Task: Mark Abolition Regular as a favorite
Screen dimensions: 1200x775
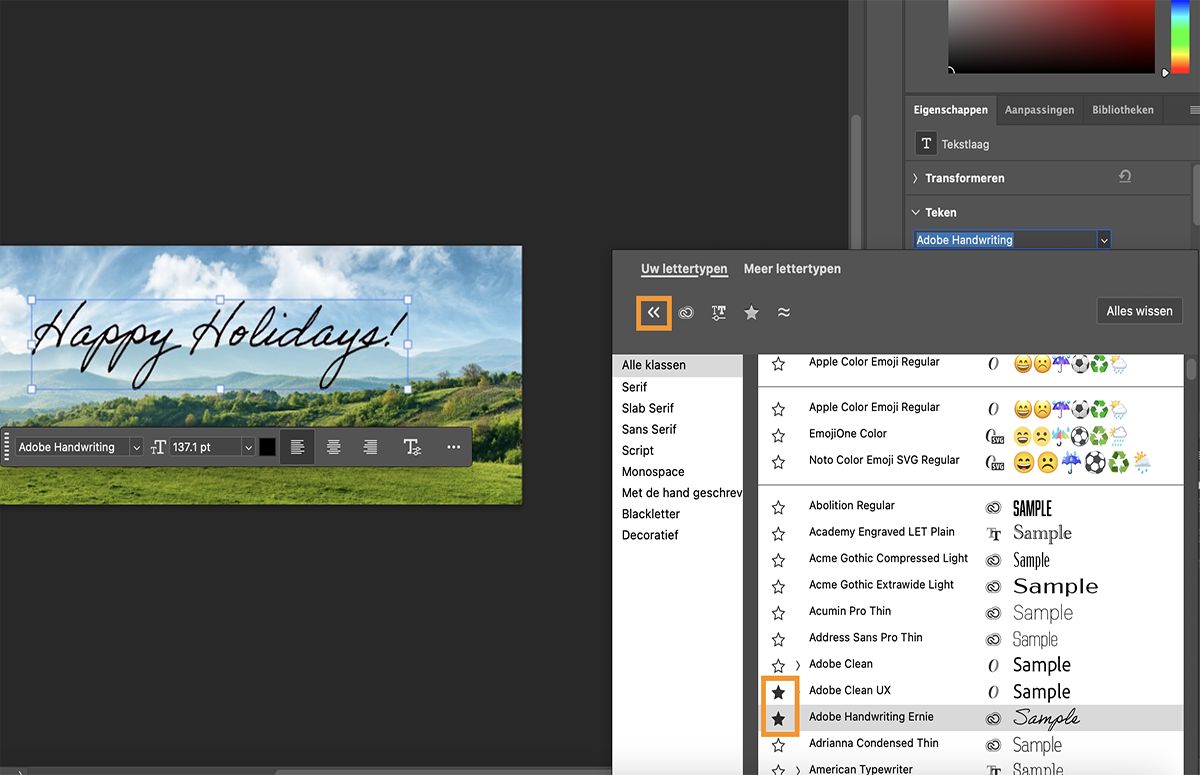Action: click(778, 506)
